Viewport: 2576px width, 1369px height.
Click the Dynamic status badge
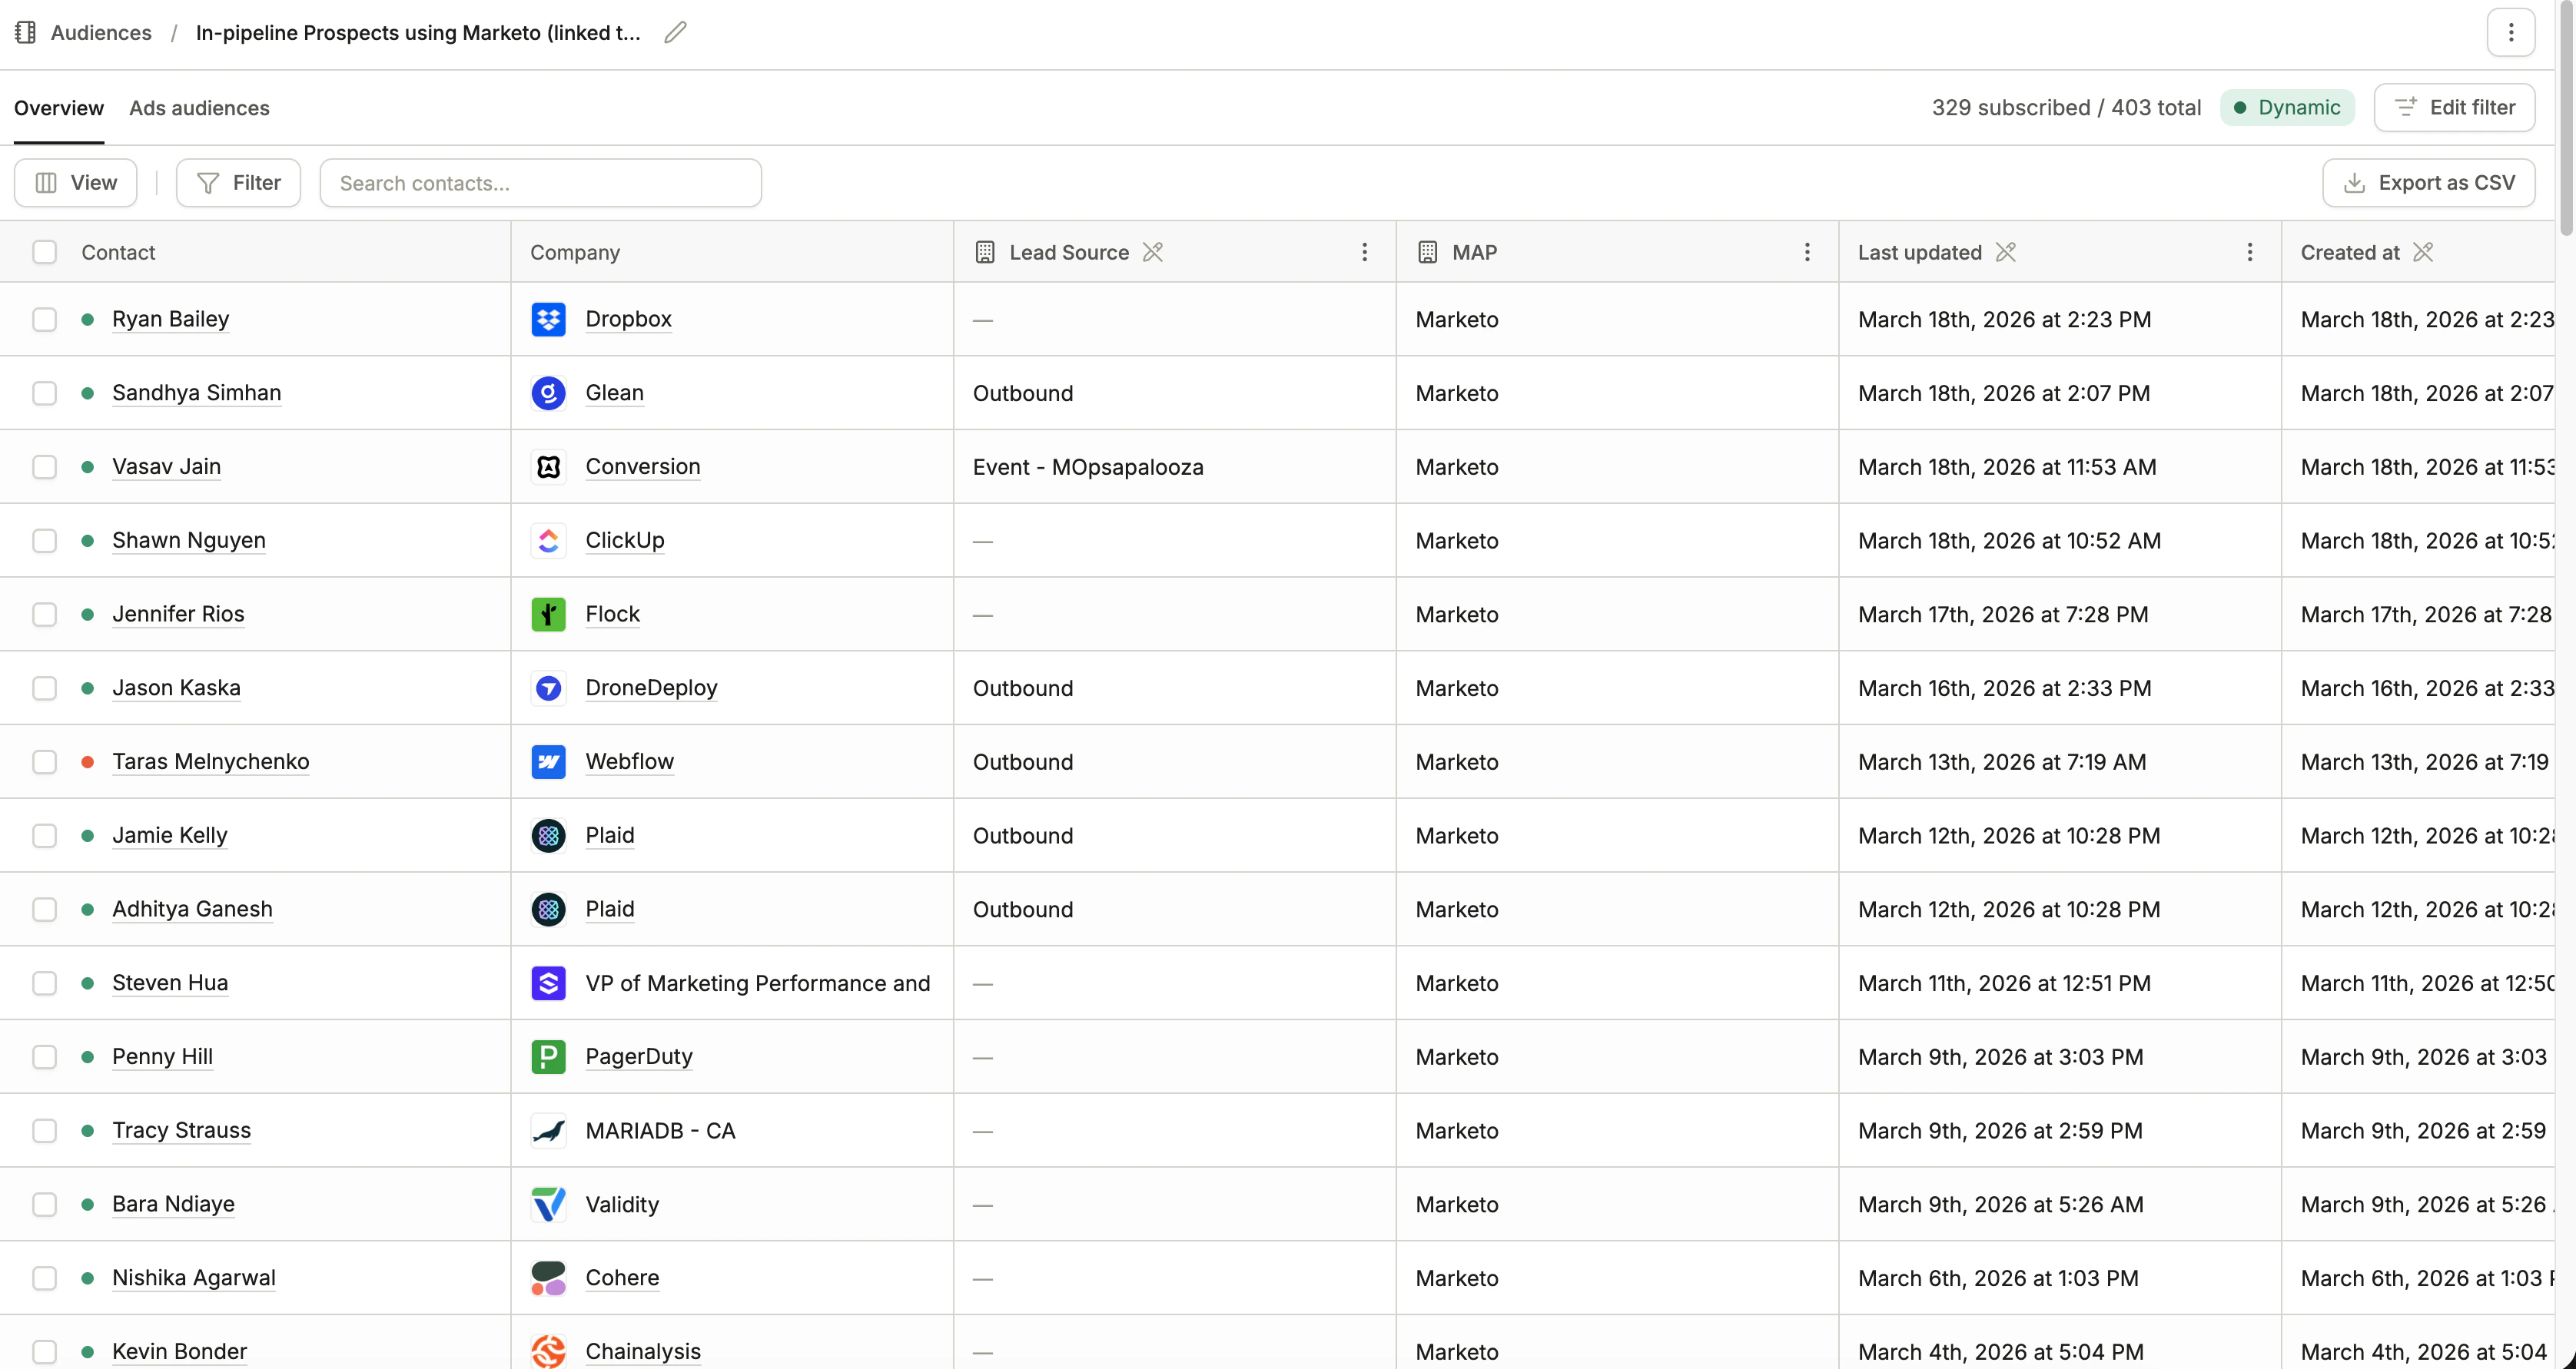2287,107
